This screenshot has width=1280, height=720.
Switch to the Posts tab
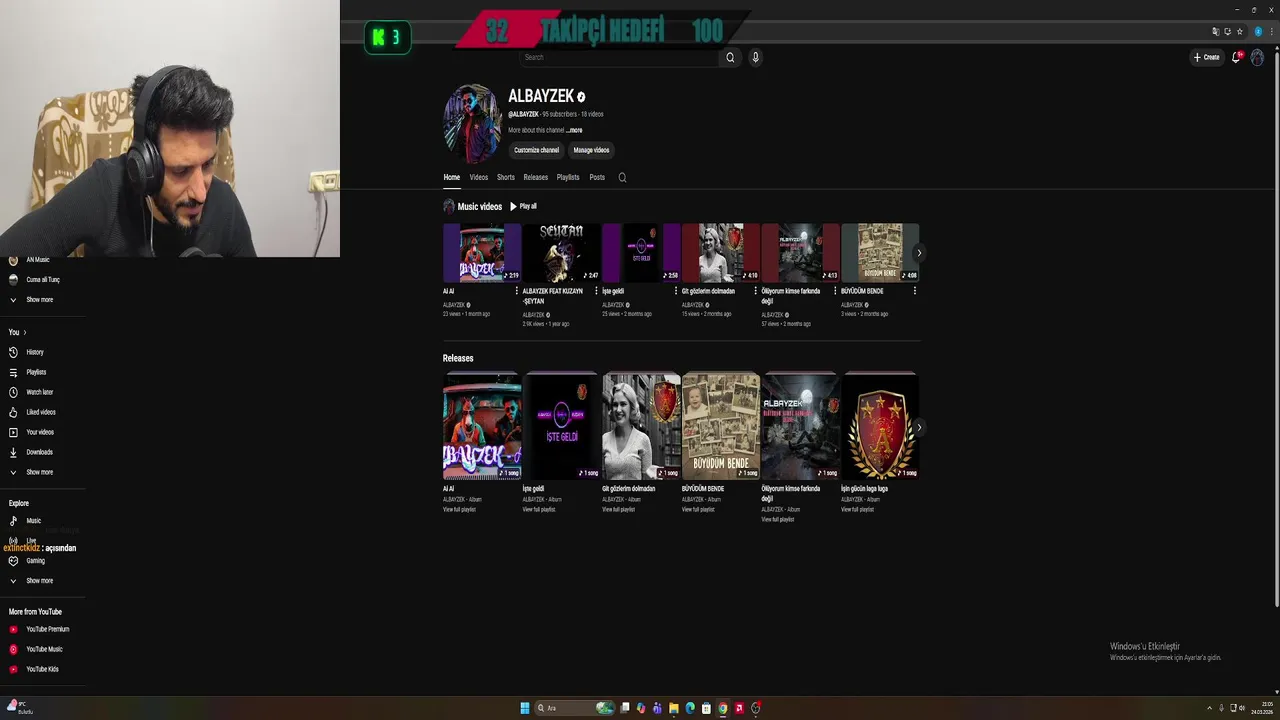597,177
